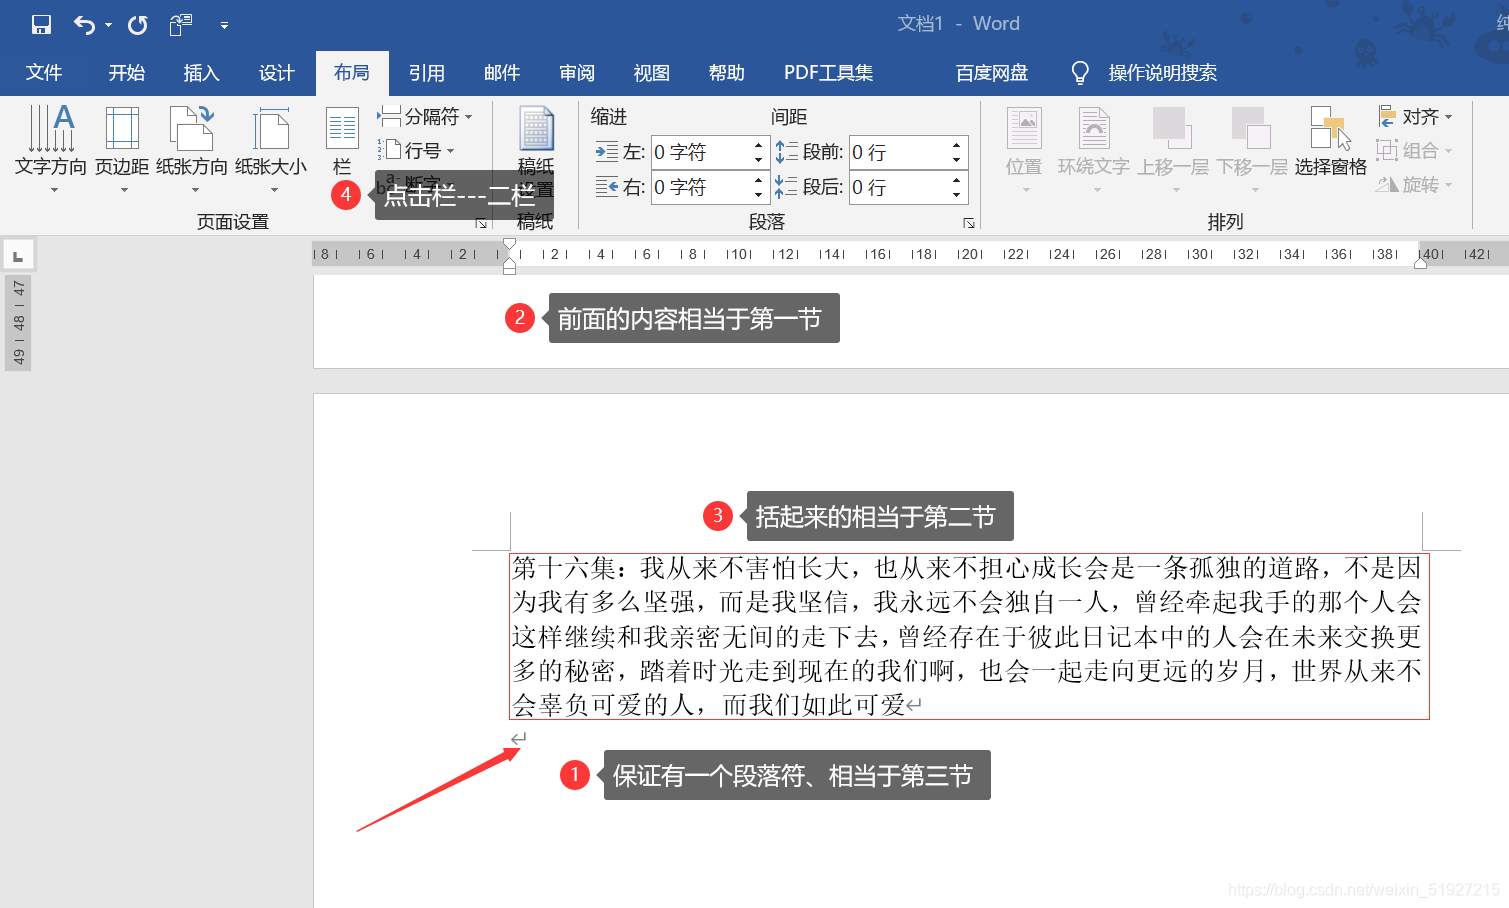The image size is (1509, 908).
Task: Click the left indent 左 input field
Action: coord(700,152)
